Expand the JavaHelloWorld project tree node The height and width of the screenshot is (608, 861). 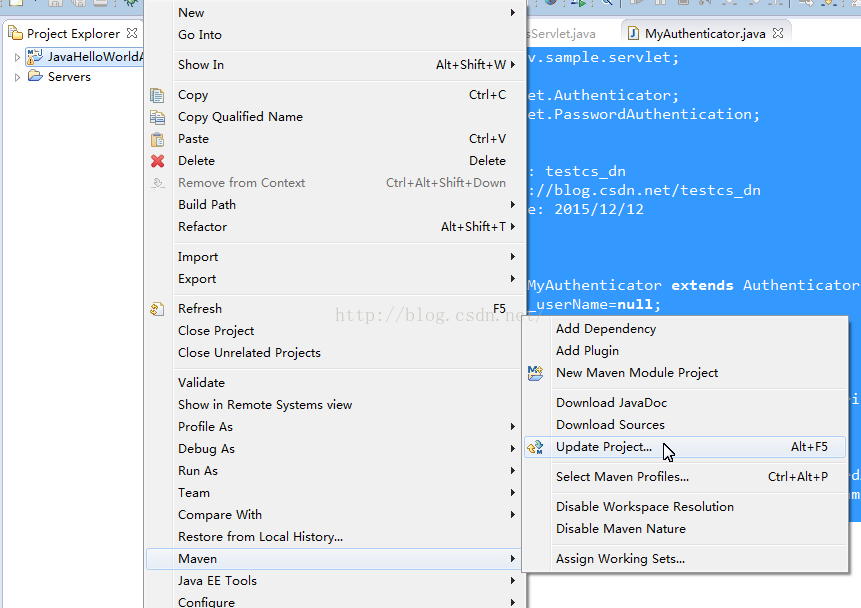coord(17,57)
